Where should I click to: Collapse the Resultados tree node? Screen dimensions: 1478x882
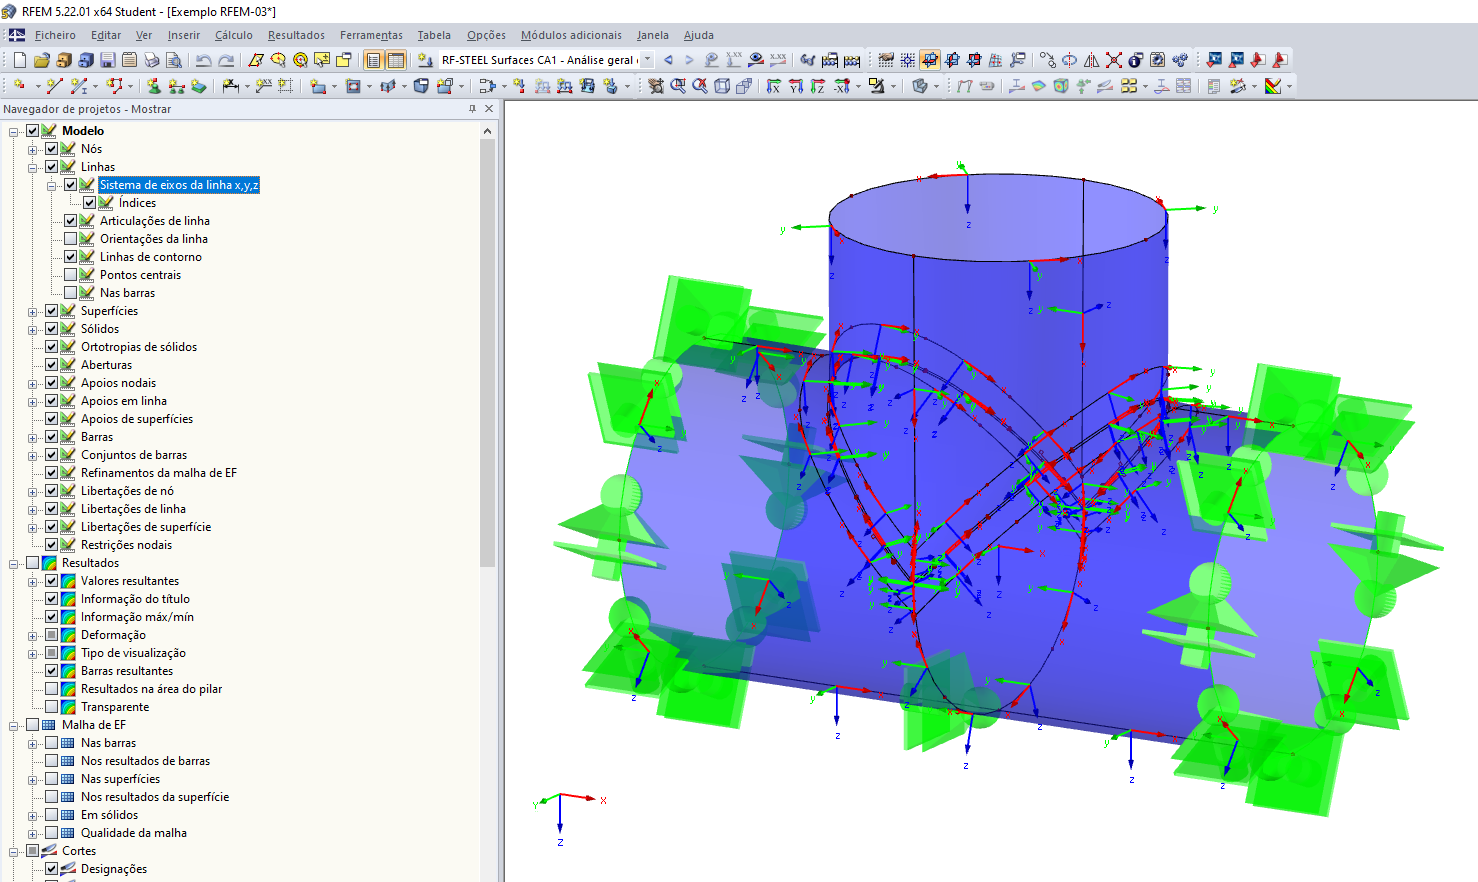(x=14, y=563)
